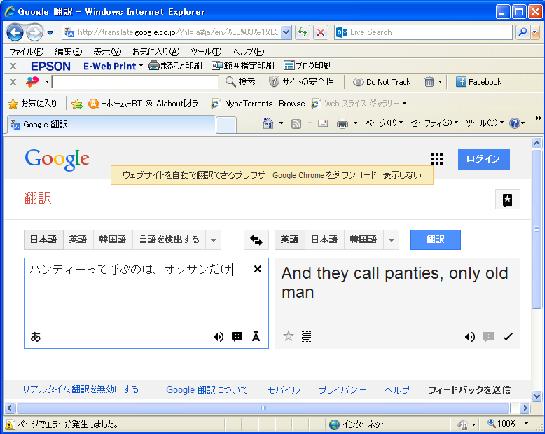This screenshot has width=545, height=434.
Task: Expand the address bar history dropdown
Action: coord(286,32)
